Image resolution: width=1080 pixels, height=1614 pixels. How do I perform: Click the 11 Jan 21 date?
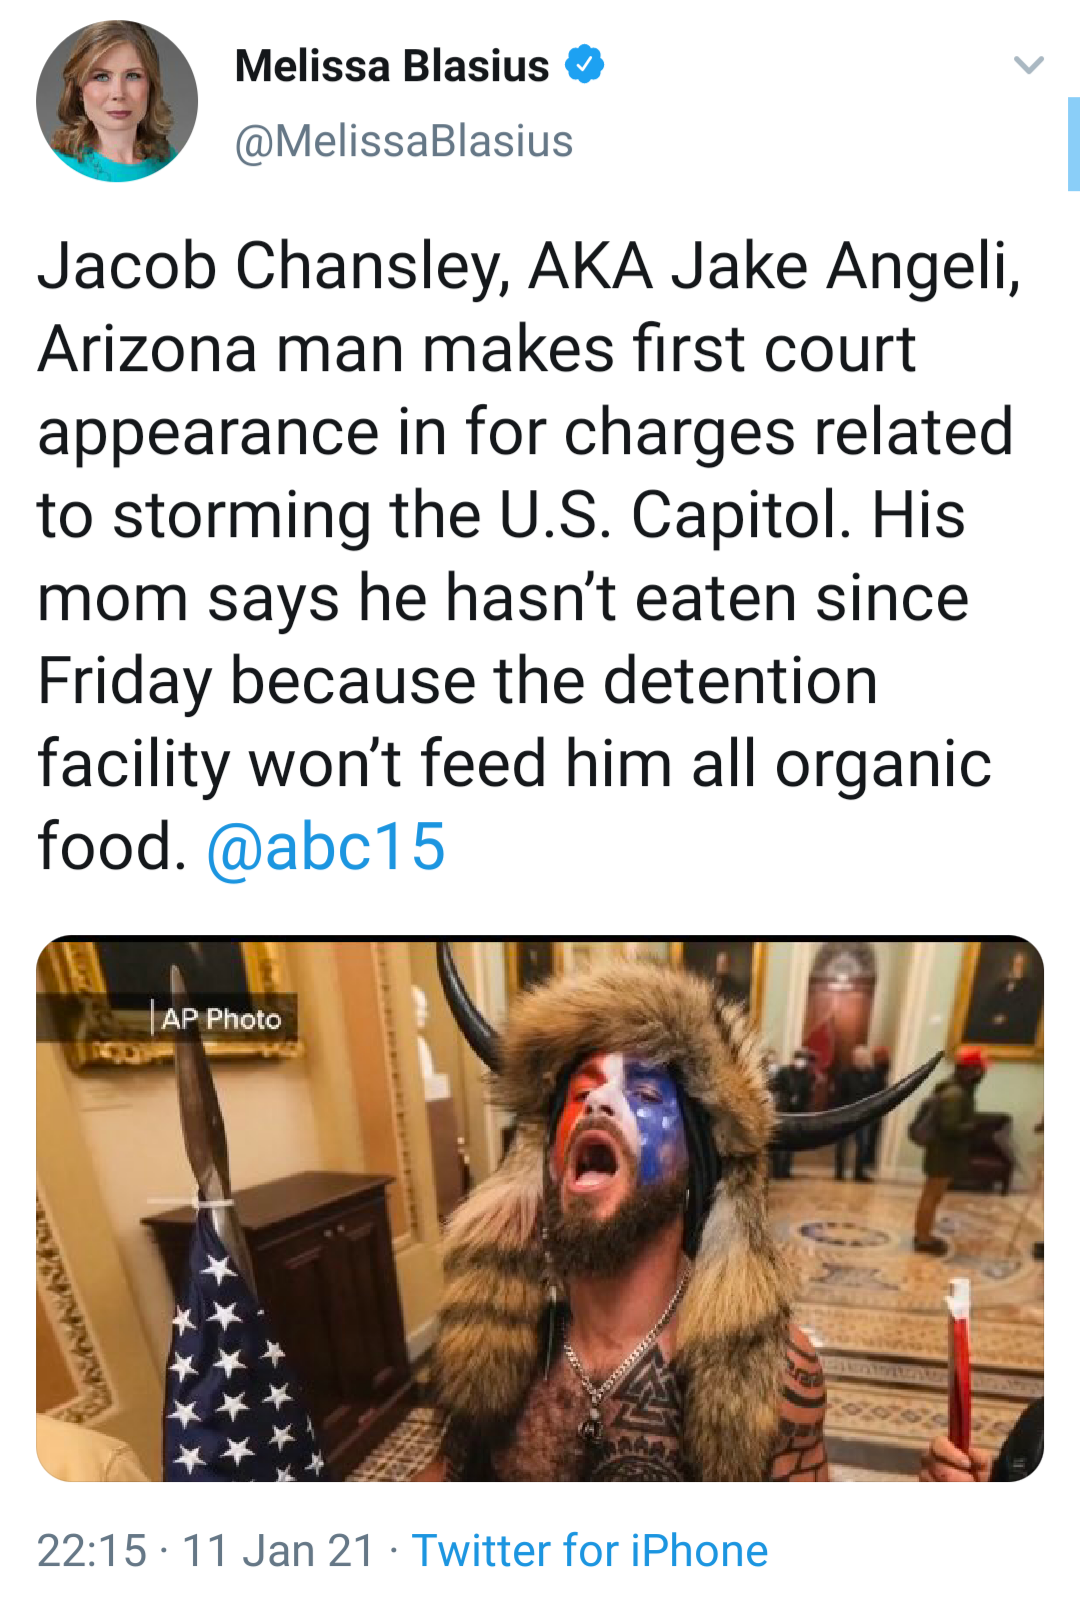(278, 1551)
